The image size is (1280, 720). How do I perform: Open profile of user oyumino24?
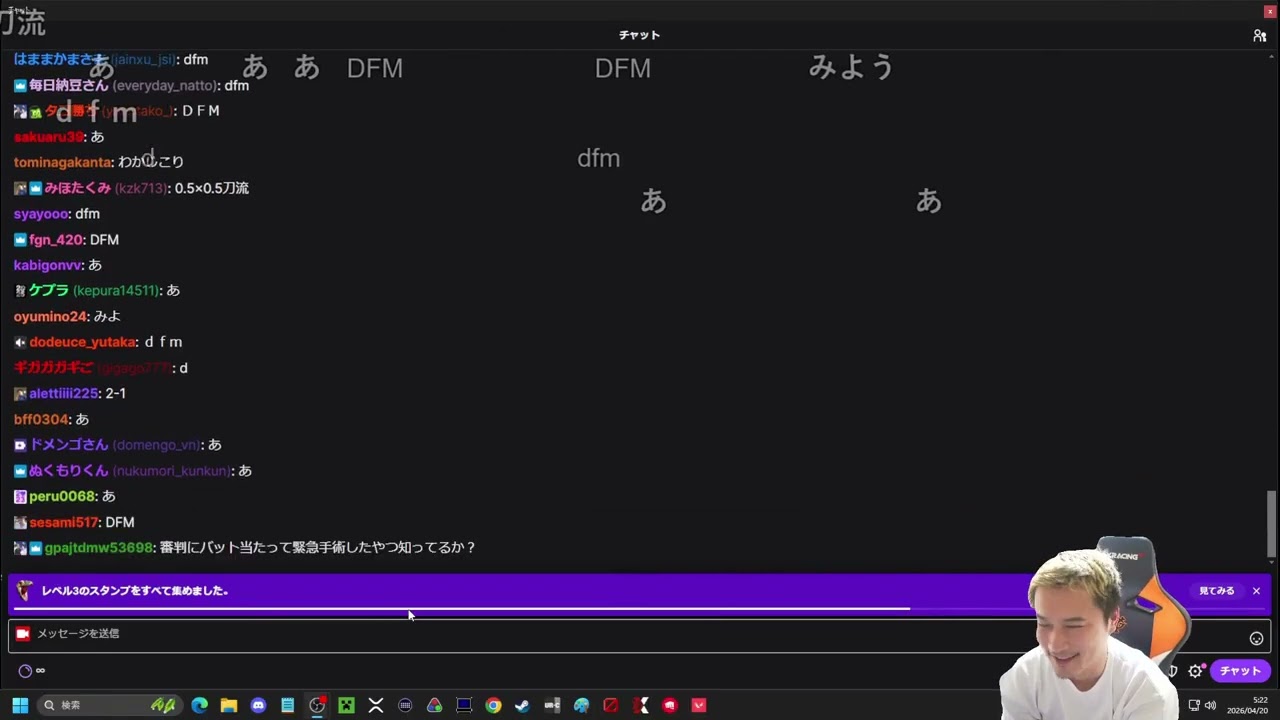[x=51, y=316]
